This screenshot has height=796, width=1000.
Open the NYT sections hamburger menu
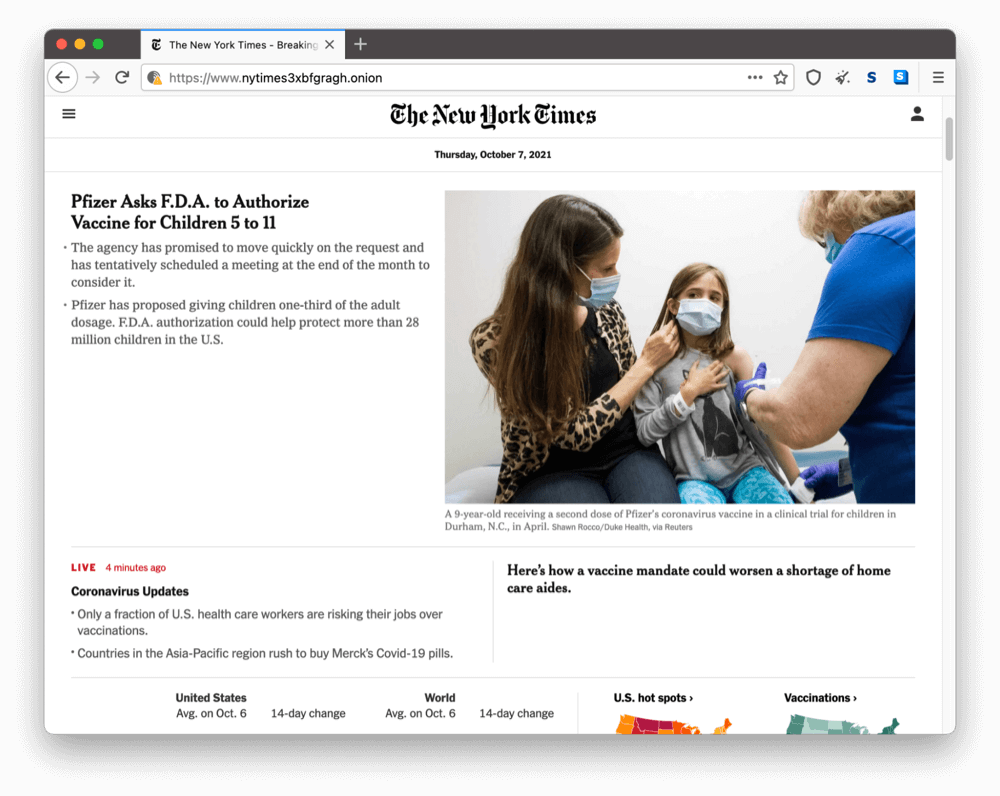point(68,114)
